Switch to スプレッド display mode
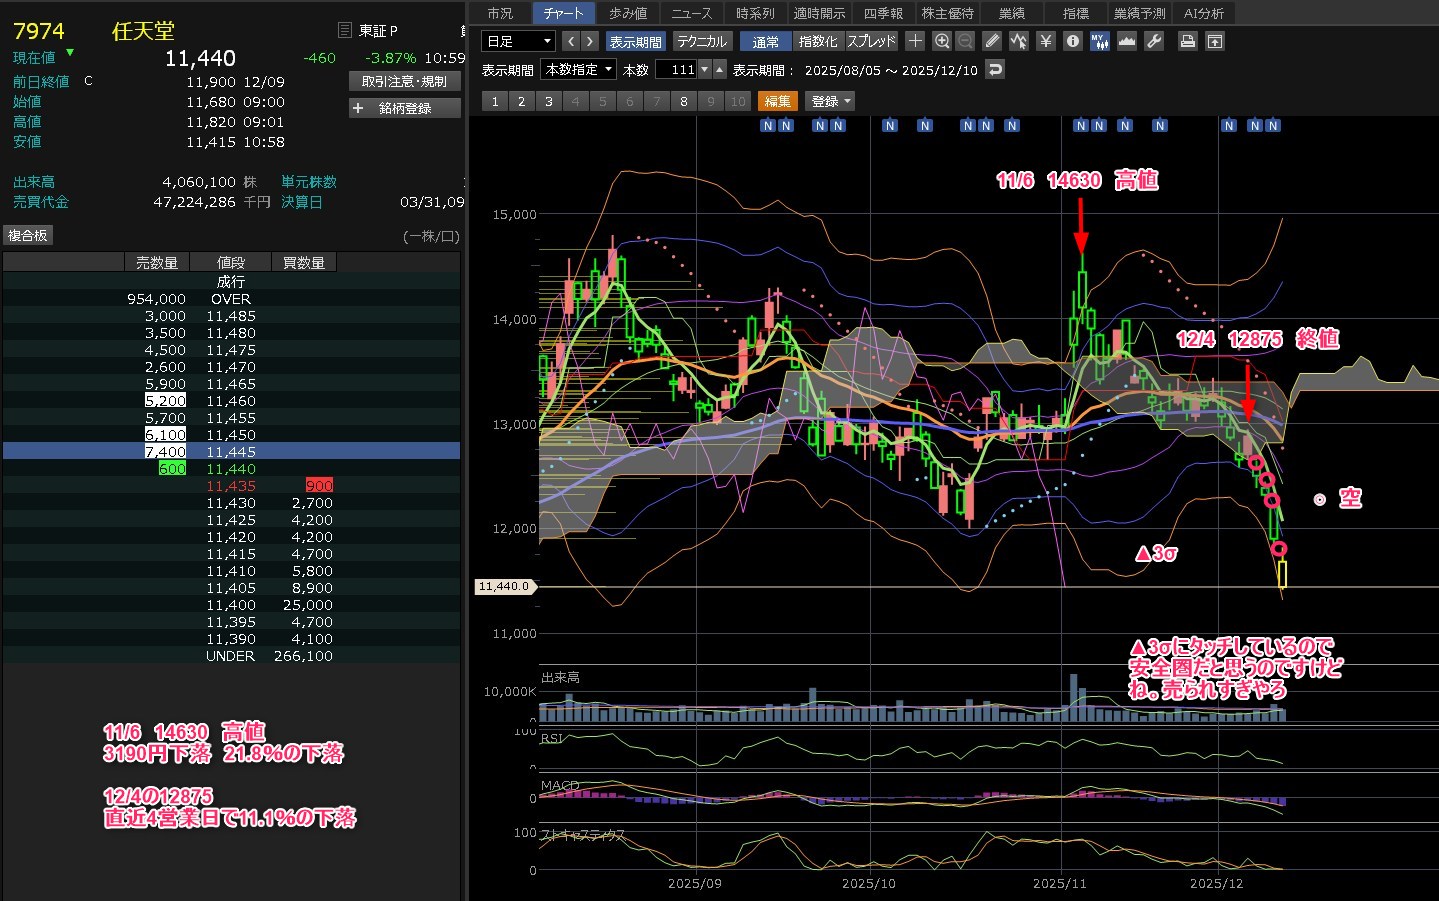Screen dimensions: 1439x901 pyautogui.click(x=872, y=41)
